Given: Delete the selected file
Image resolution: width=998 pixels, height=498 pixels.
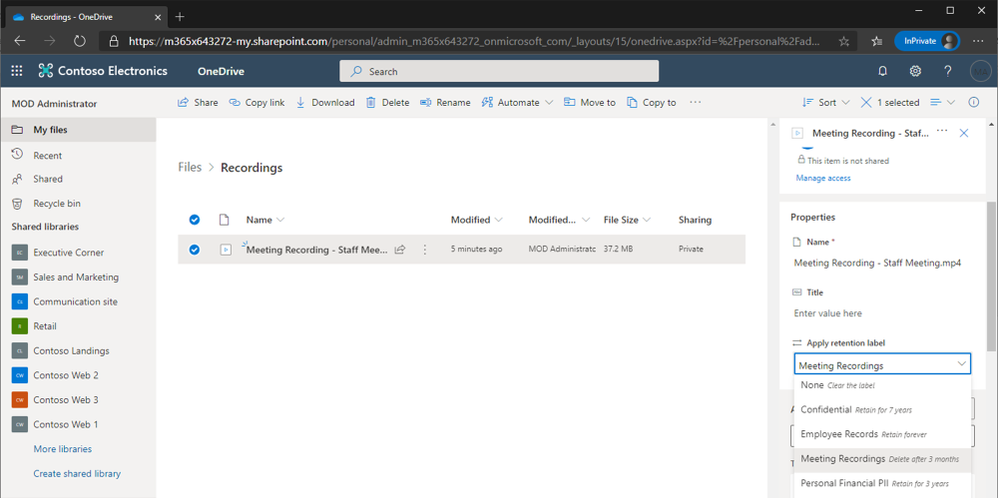Looking at the screenshot, I should coord(388,103).
